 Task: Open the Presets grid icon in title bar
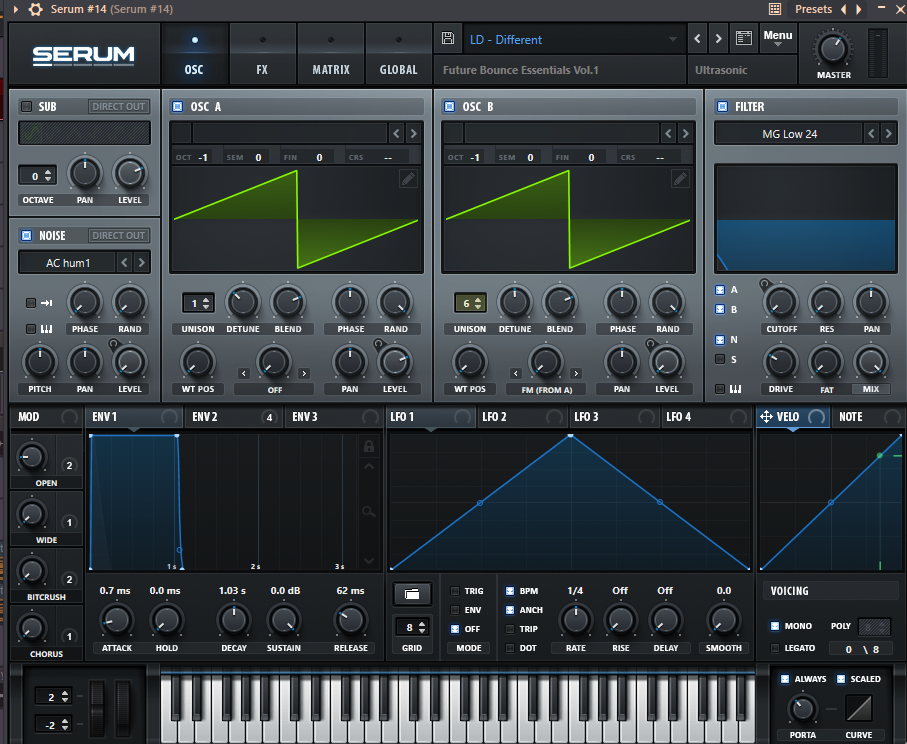click(x=775, y=9)
